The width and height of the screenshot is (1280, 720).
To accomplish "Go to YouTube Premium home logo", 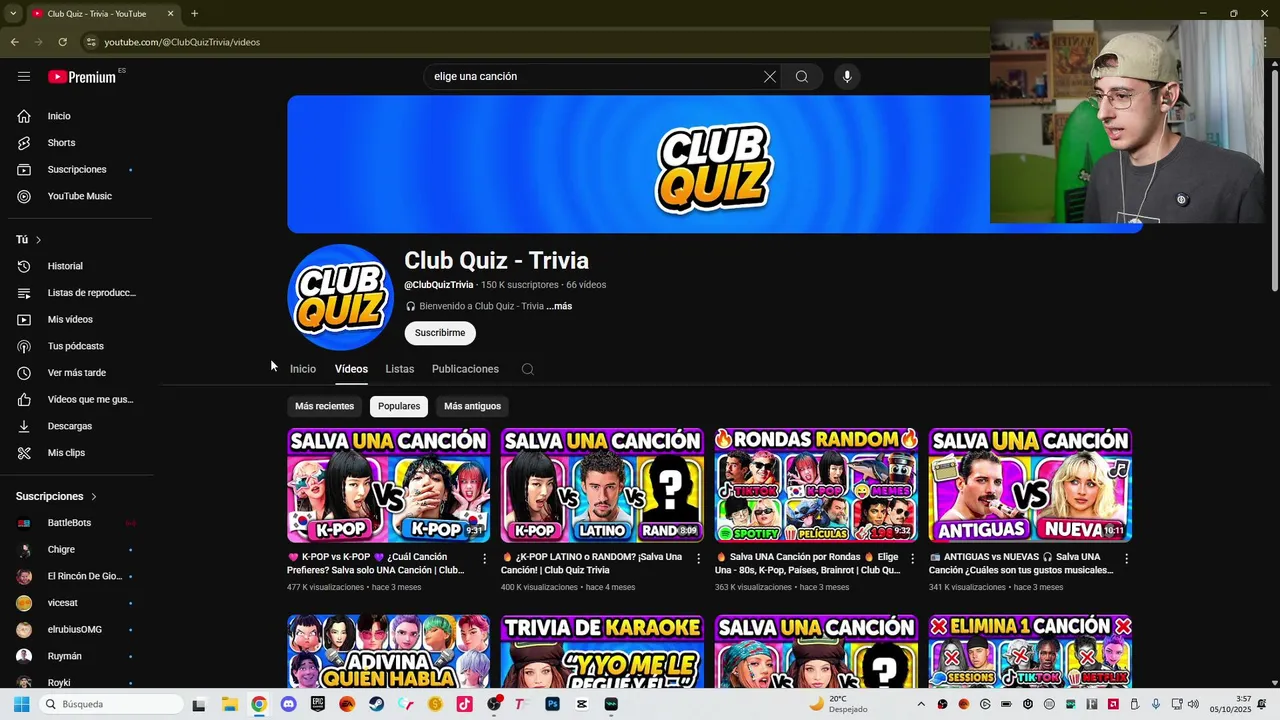I will (82, 77).
